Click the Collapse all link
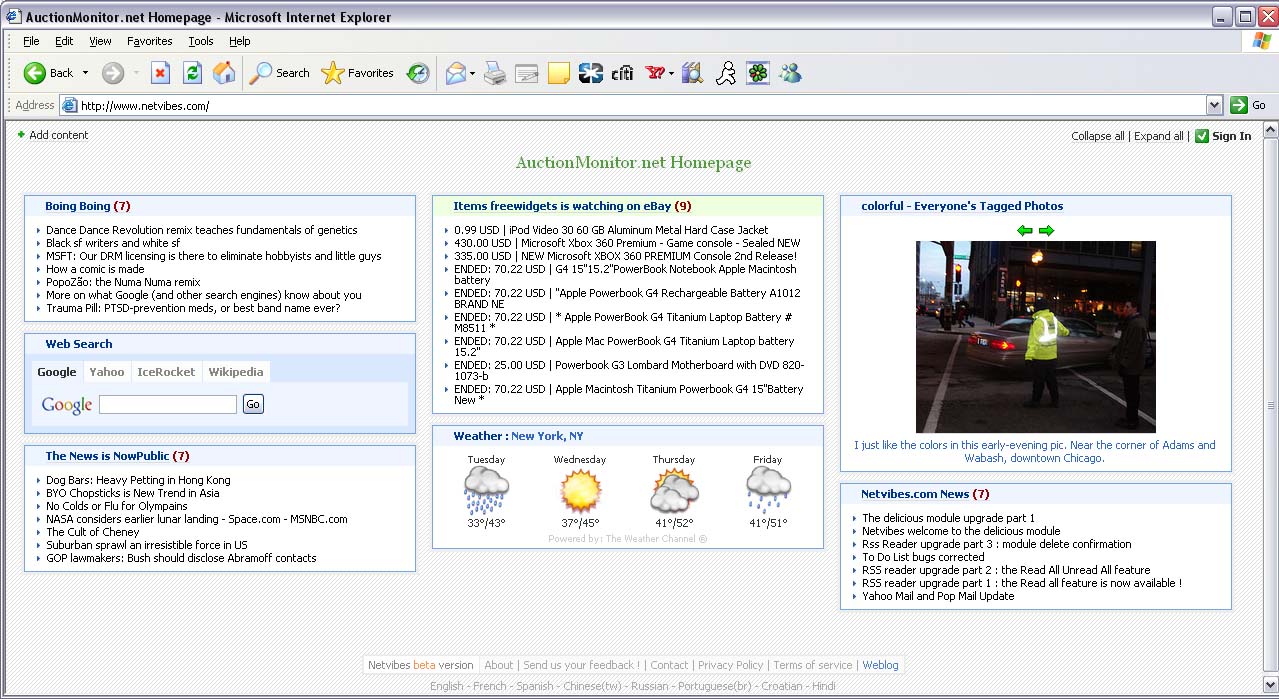 pyautogui.click(x=1097, y=136)
